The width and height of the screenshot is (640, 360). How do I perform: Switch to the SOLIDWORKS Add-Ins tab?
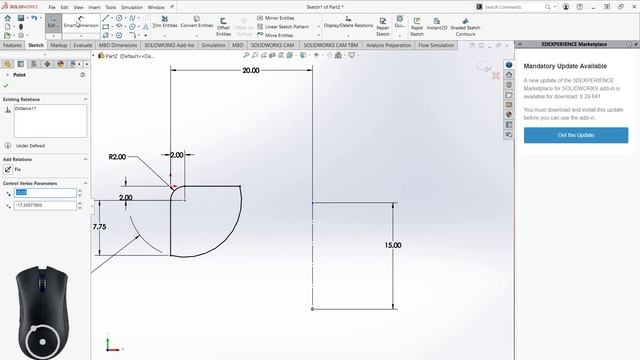(x=169, y=45)
